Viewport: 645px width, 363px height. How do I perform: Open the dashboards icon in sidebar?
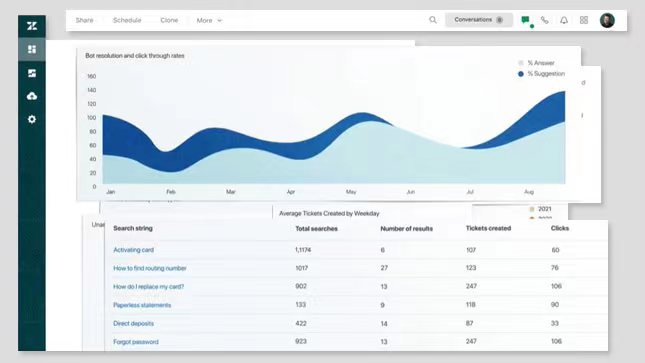pyautogui.click(x=32, y=49)
